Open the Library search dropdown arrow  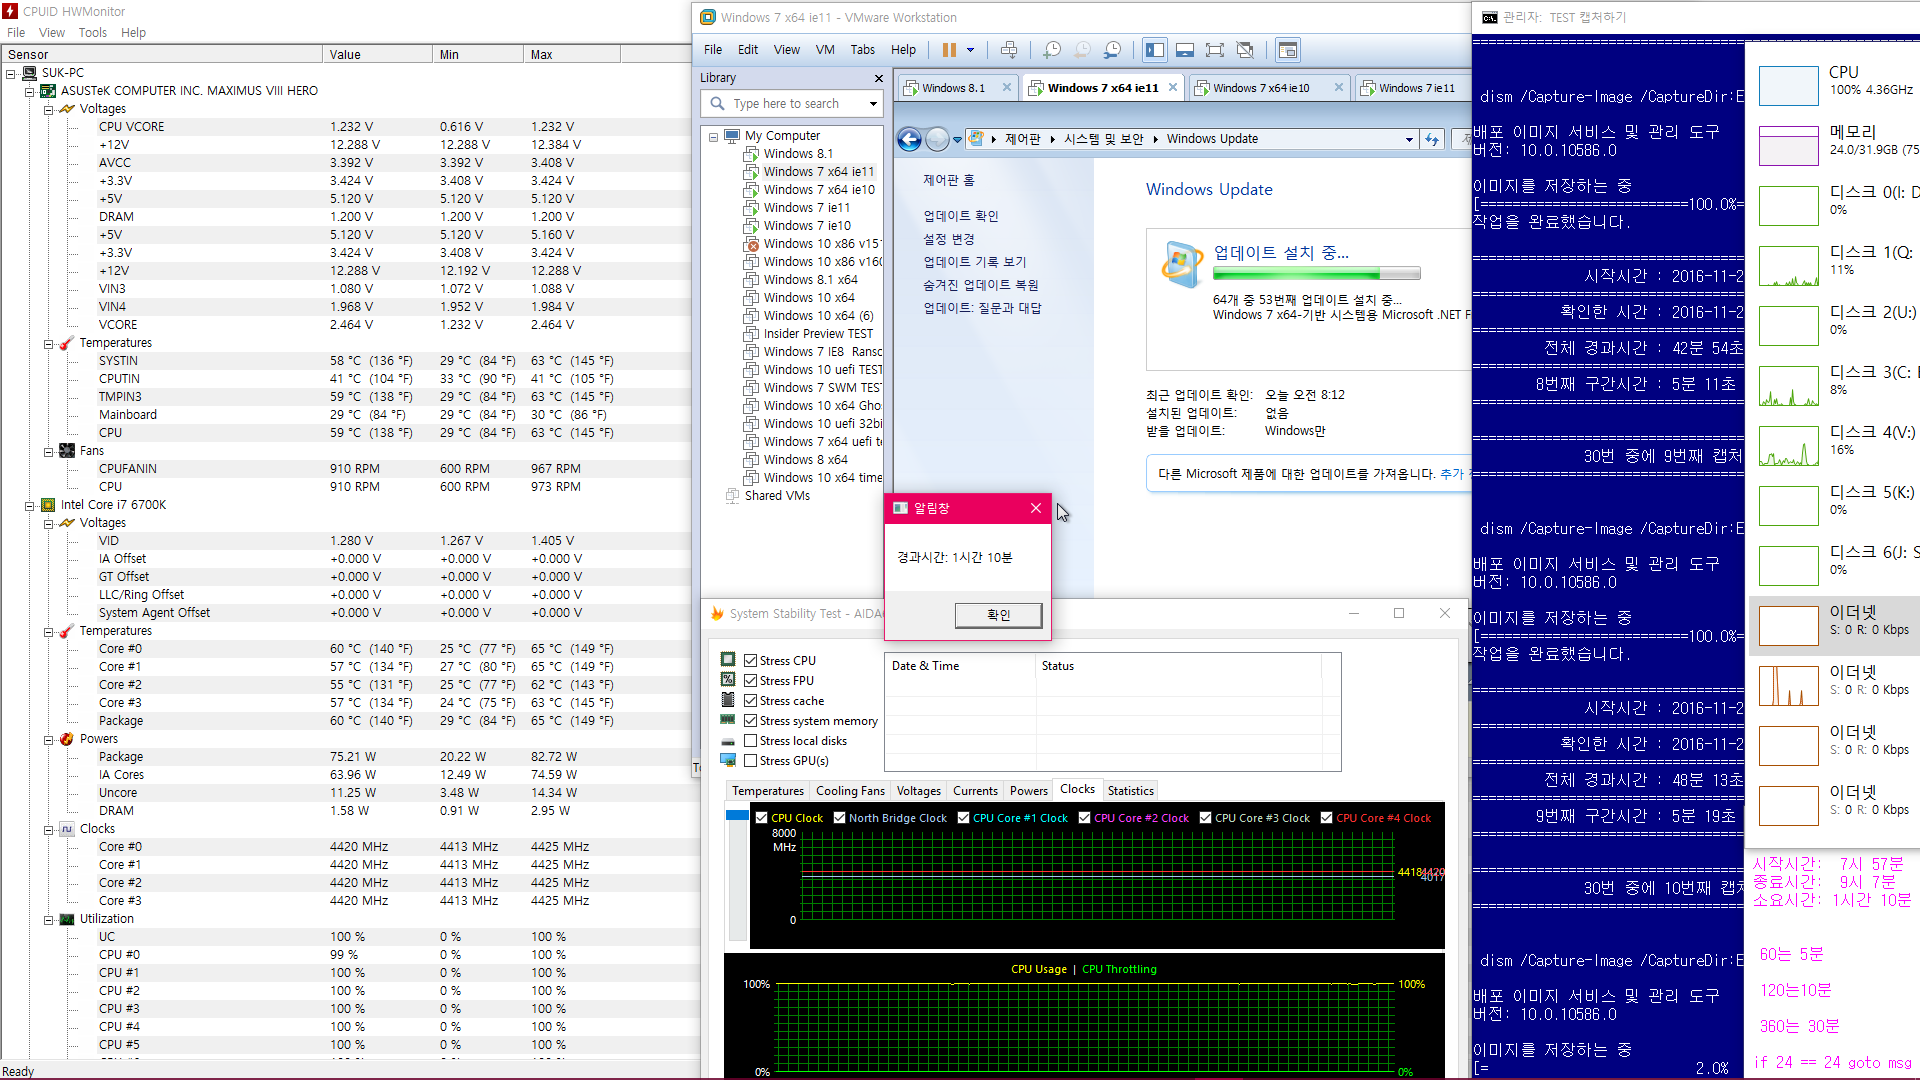873,104
